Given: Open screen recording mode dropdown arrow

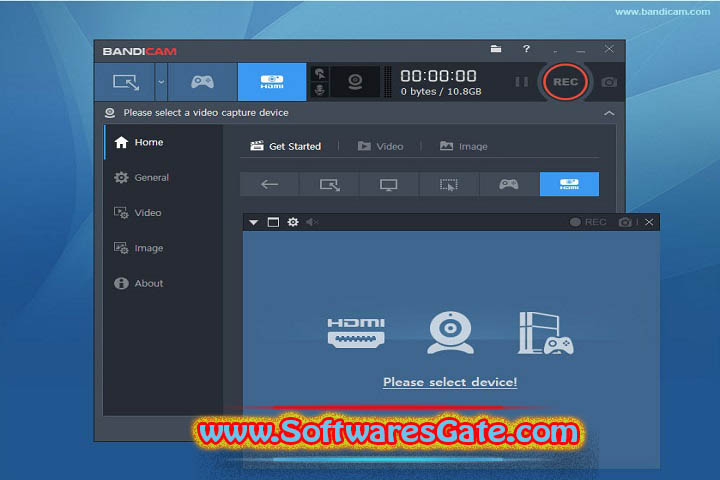Looking at the screenshot, I should (x=161, y=82).
